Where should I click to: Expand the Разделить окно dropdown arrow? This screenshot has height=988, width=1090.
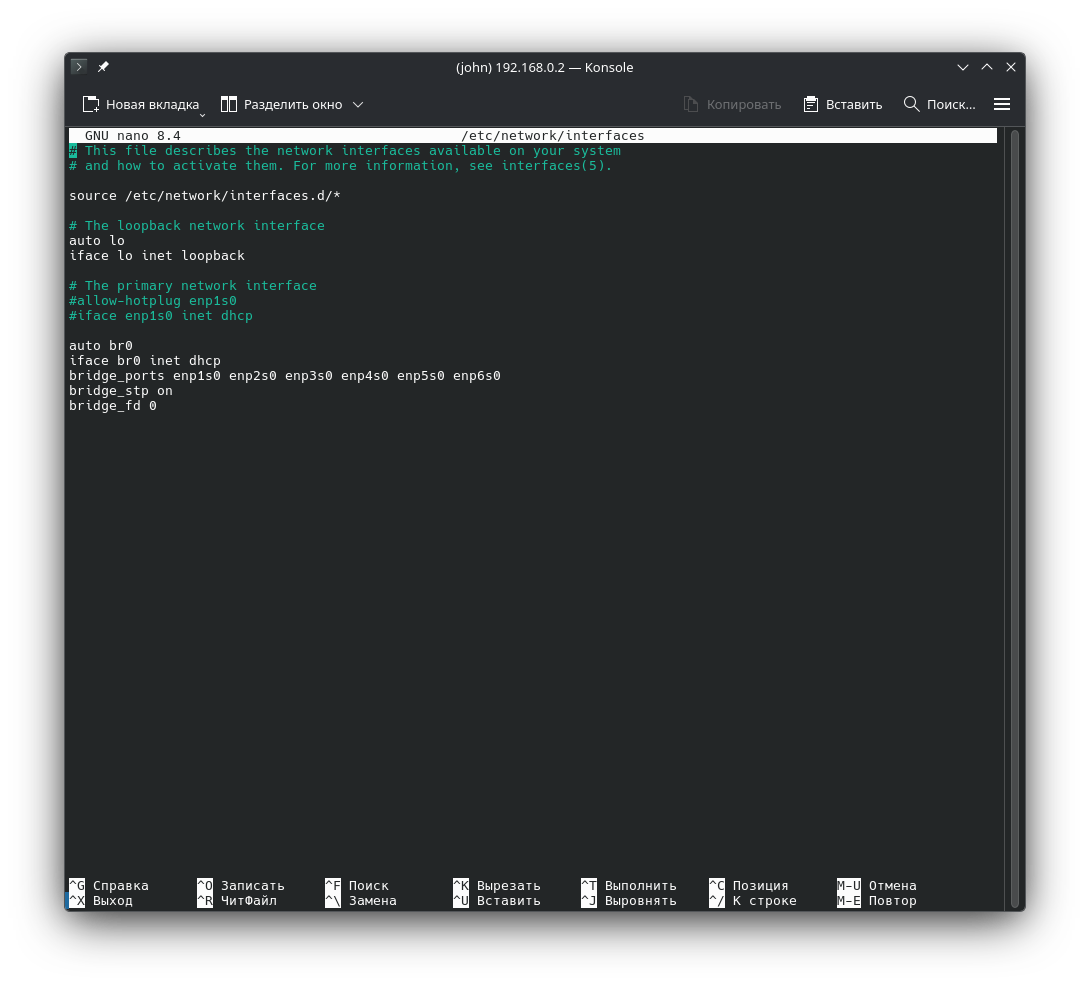358,104
